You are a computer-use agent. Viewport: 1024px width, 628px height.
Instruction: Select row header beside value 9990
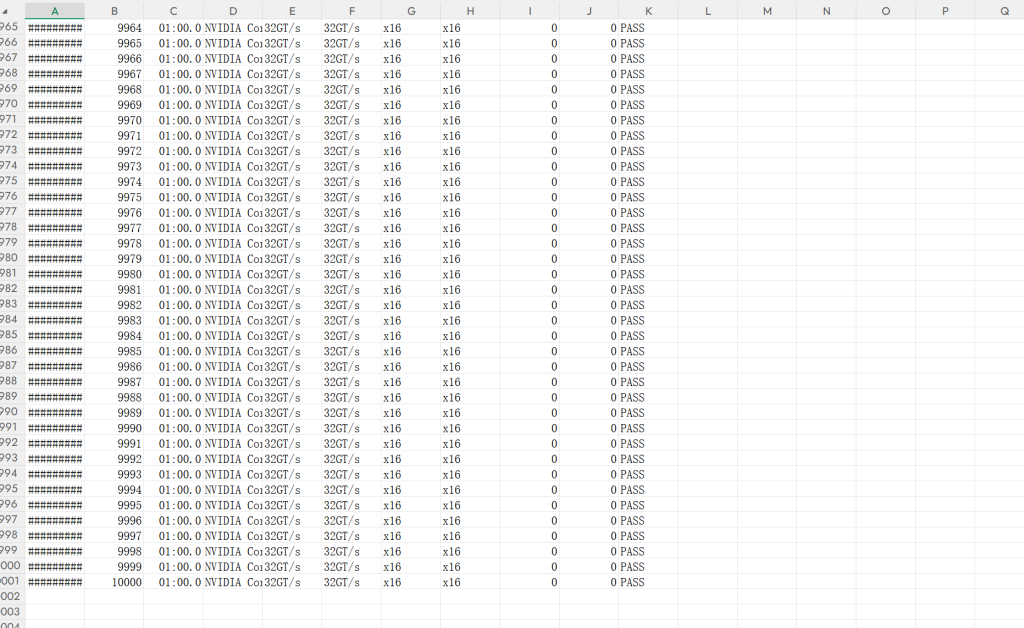click(10, 428)
